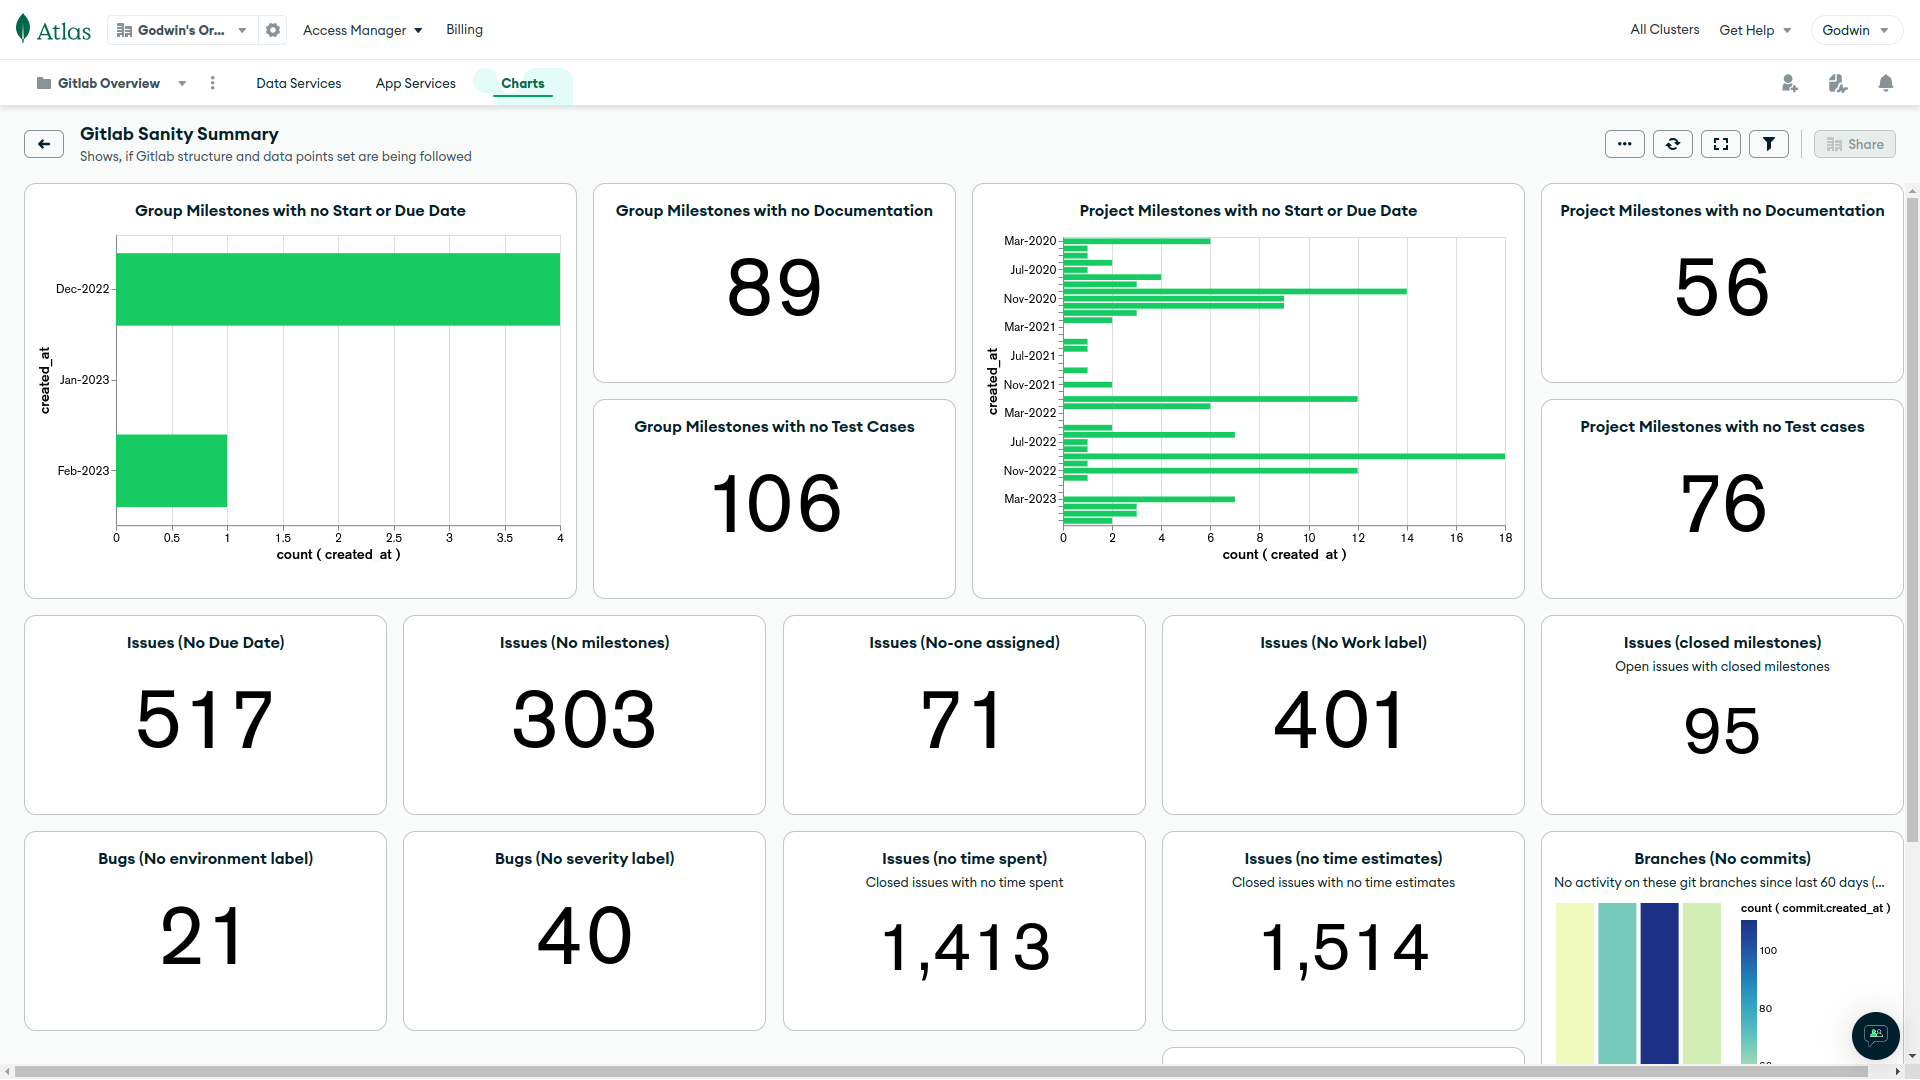Open project three-dot options menu
This screenshot has height=1080, width=1920.
(212, 83)
